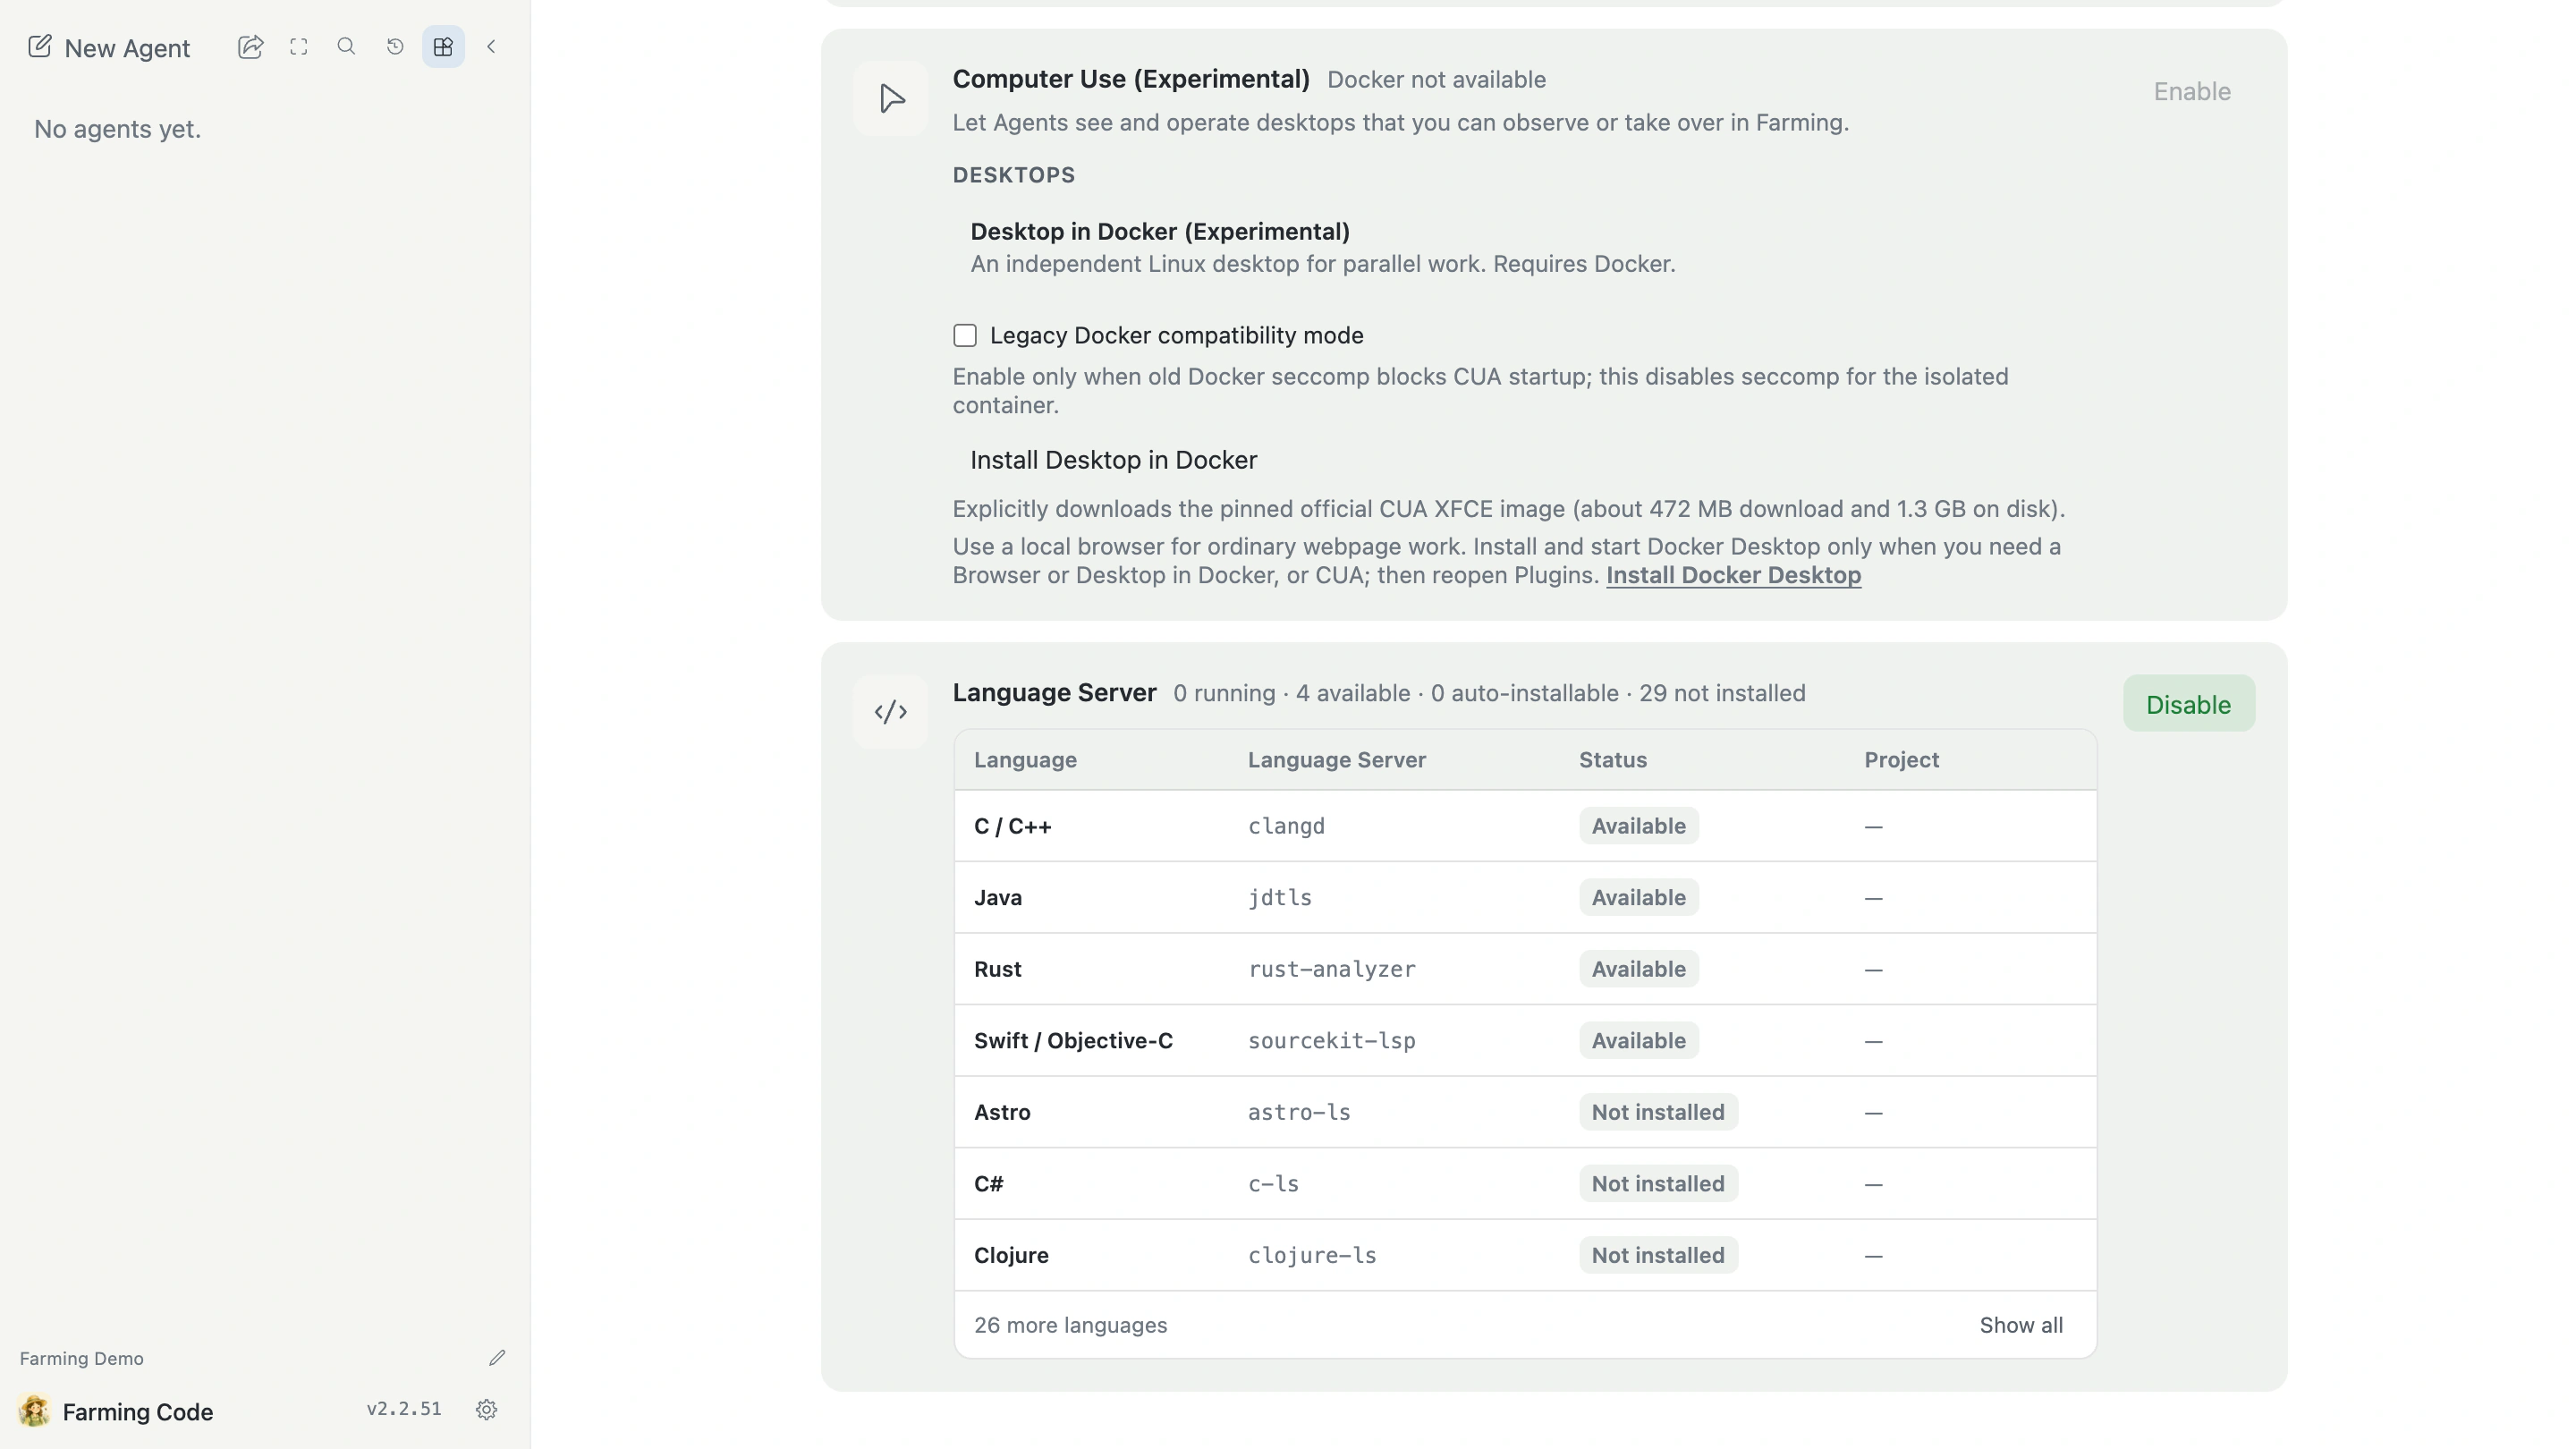The height and width of the screenshot is (1449, 2576).
Task: Click the Project column header
Action: coord(1901,760)
